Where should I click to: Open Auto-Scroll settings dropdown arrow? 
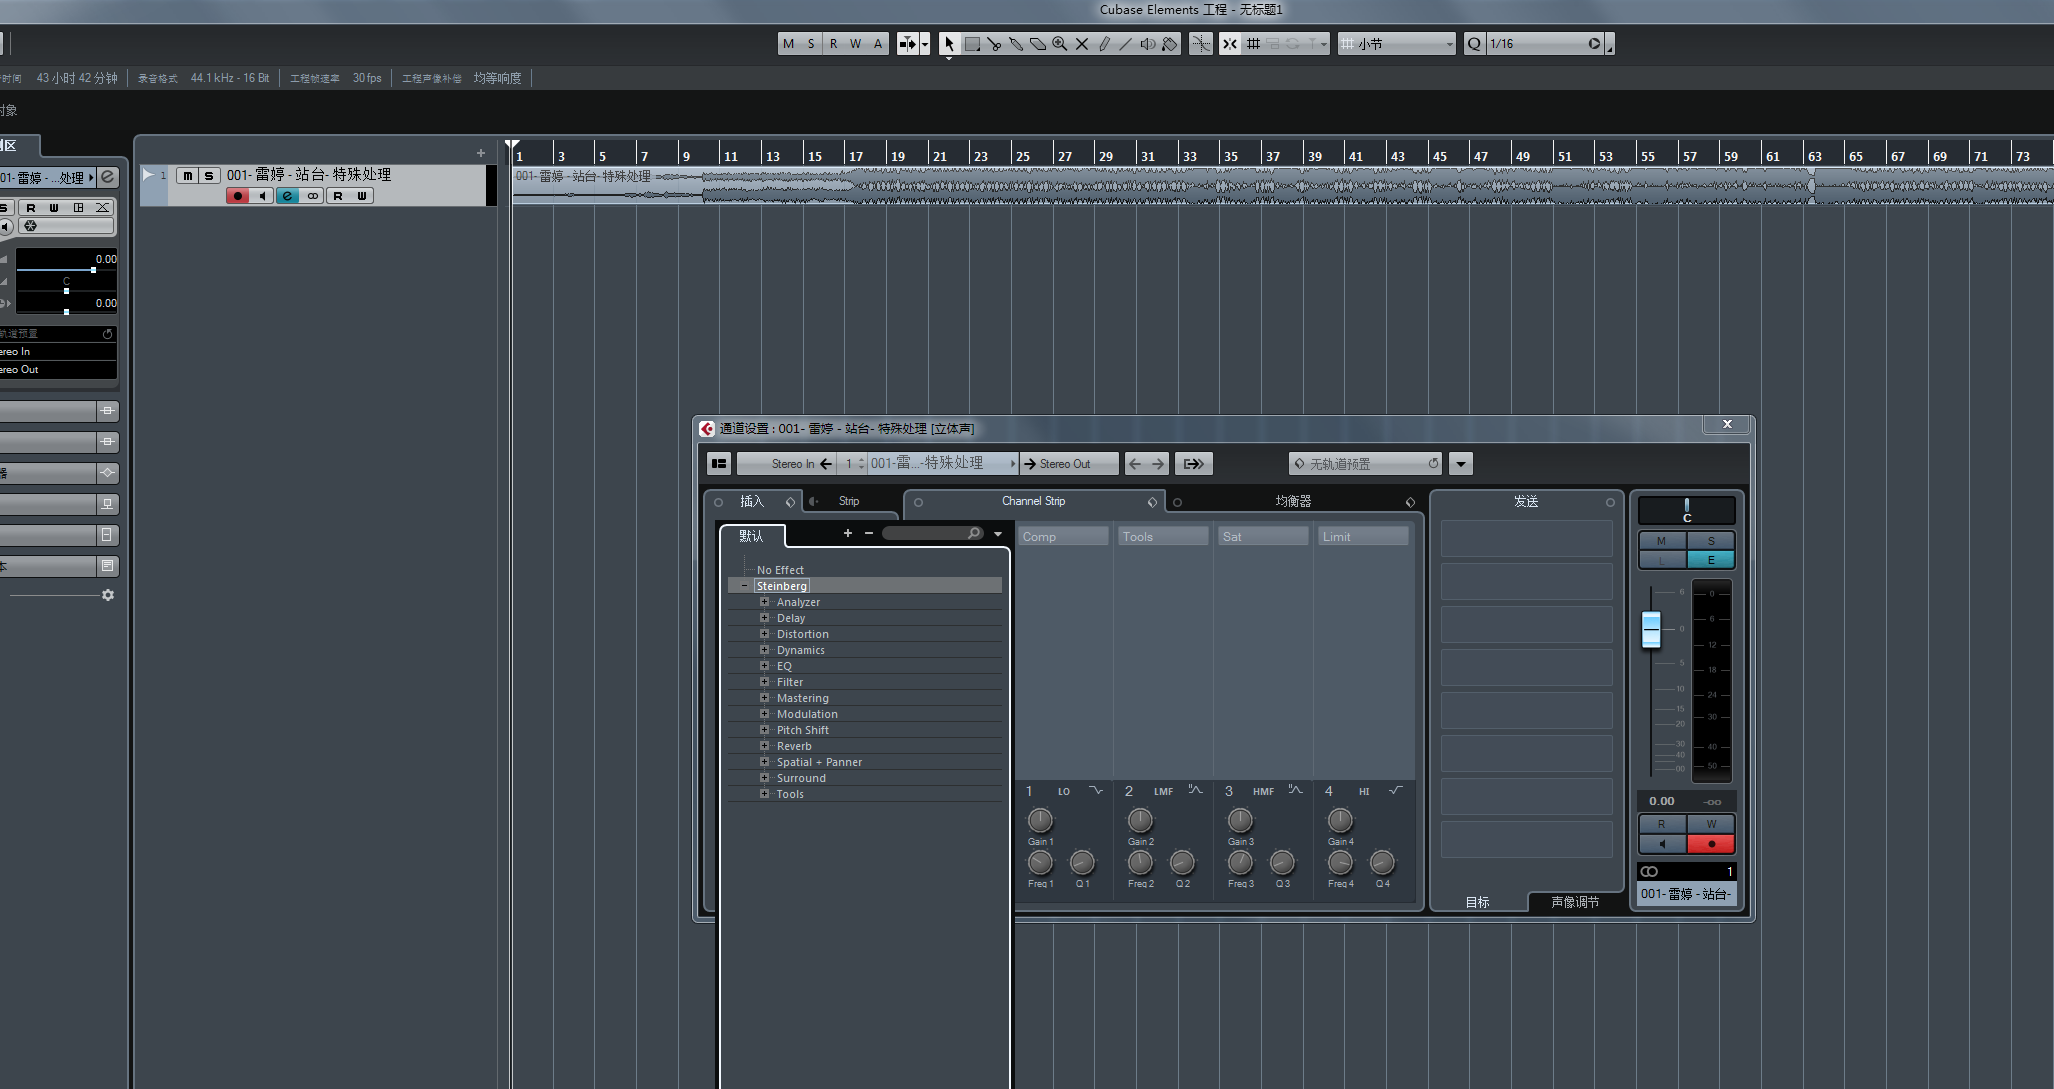pyautogui.click(x=925, y=44)
